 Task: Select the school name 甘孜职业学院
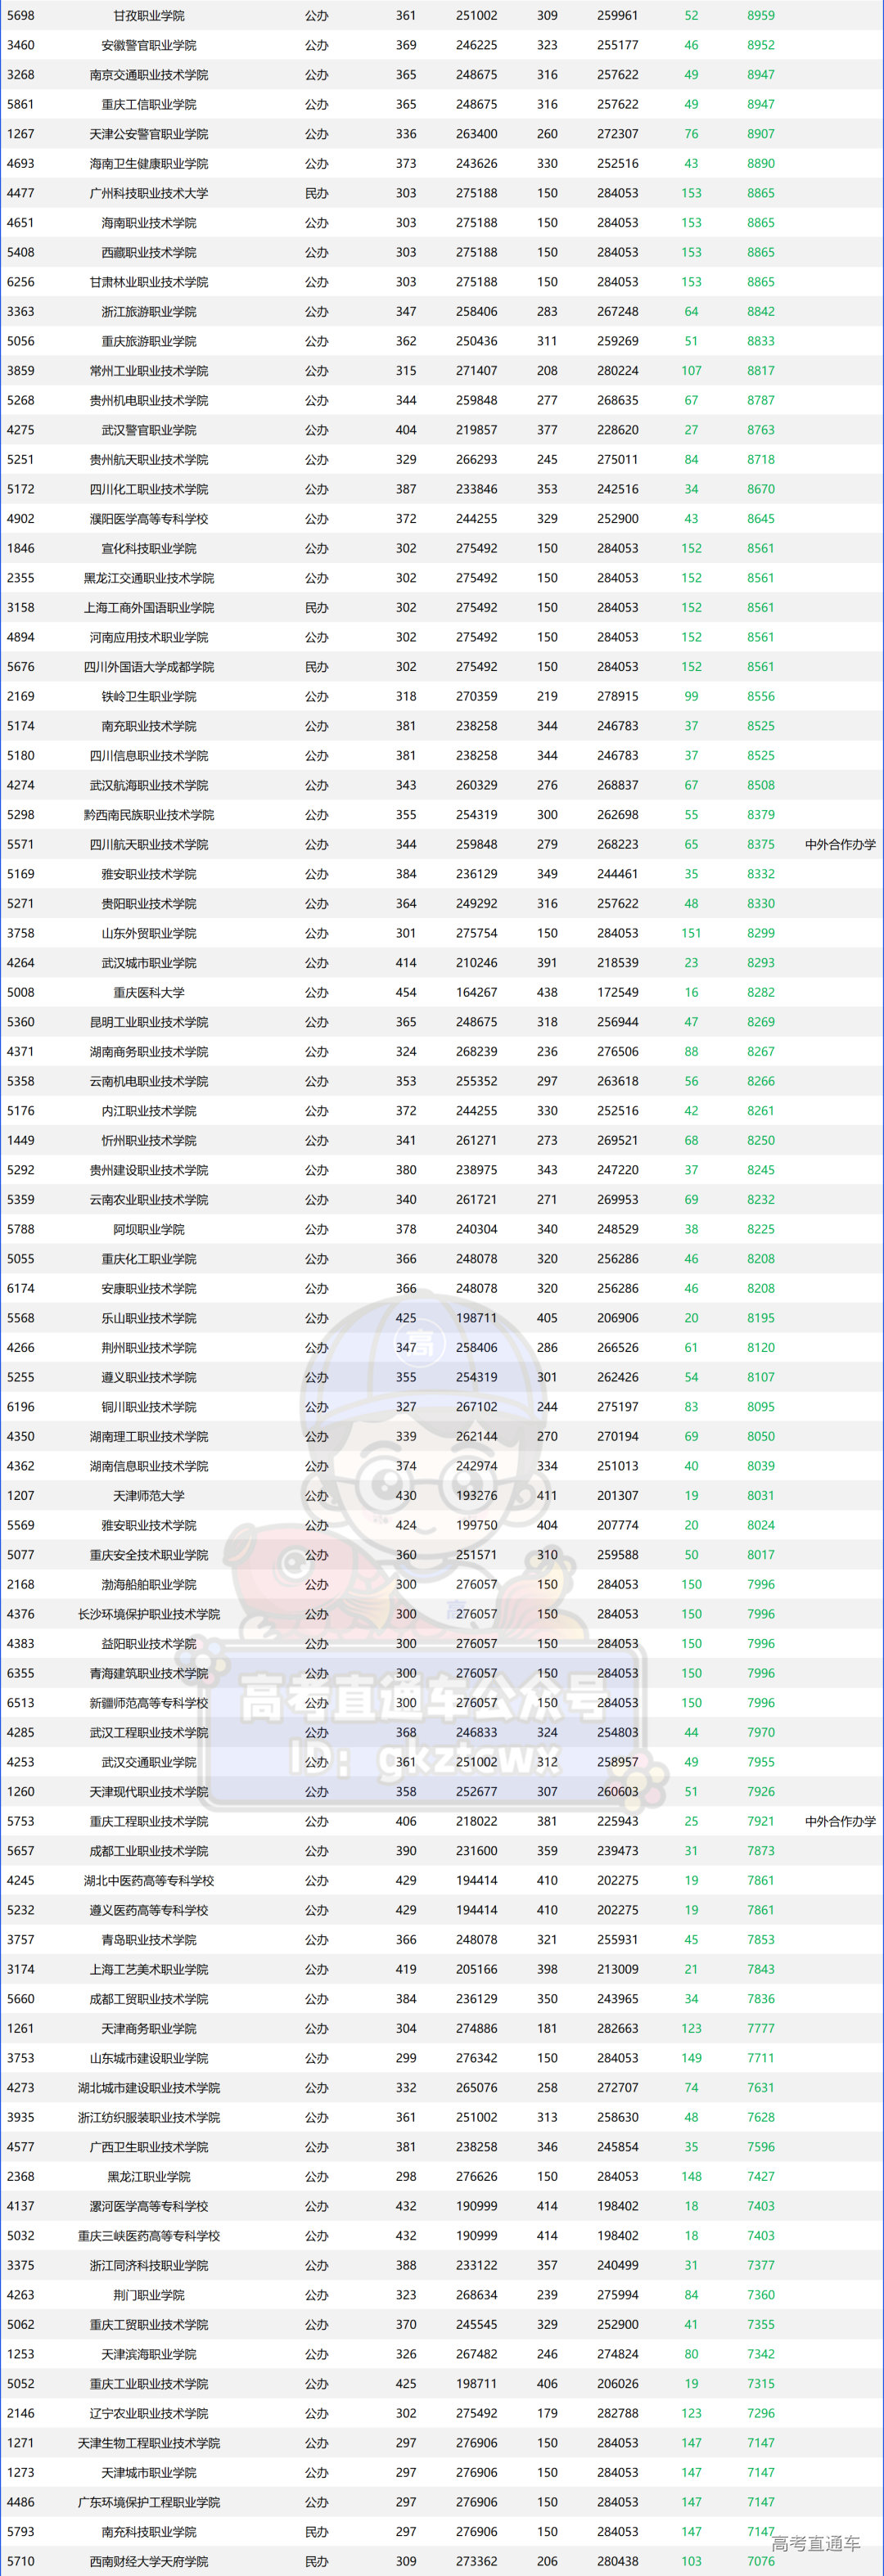[149, 16]
